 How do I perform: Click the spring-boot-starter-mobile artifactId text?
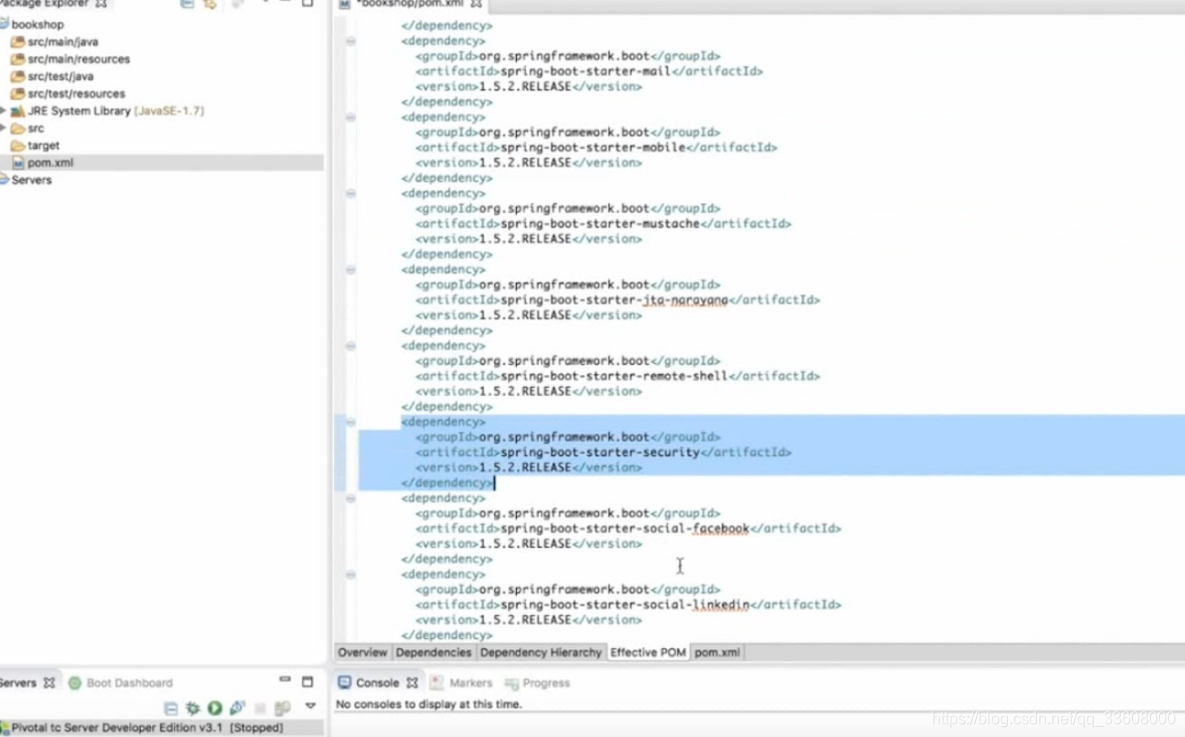[593, 147]
